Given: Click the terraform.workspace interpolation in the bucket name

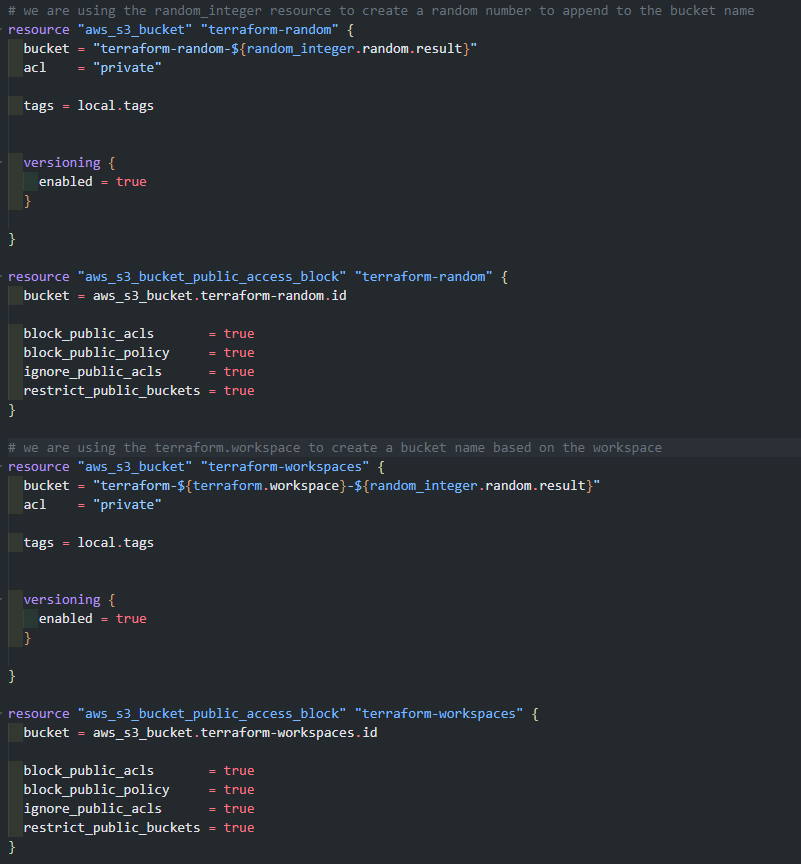Looking at the screenshot, I should (x=262, y=485).
